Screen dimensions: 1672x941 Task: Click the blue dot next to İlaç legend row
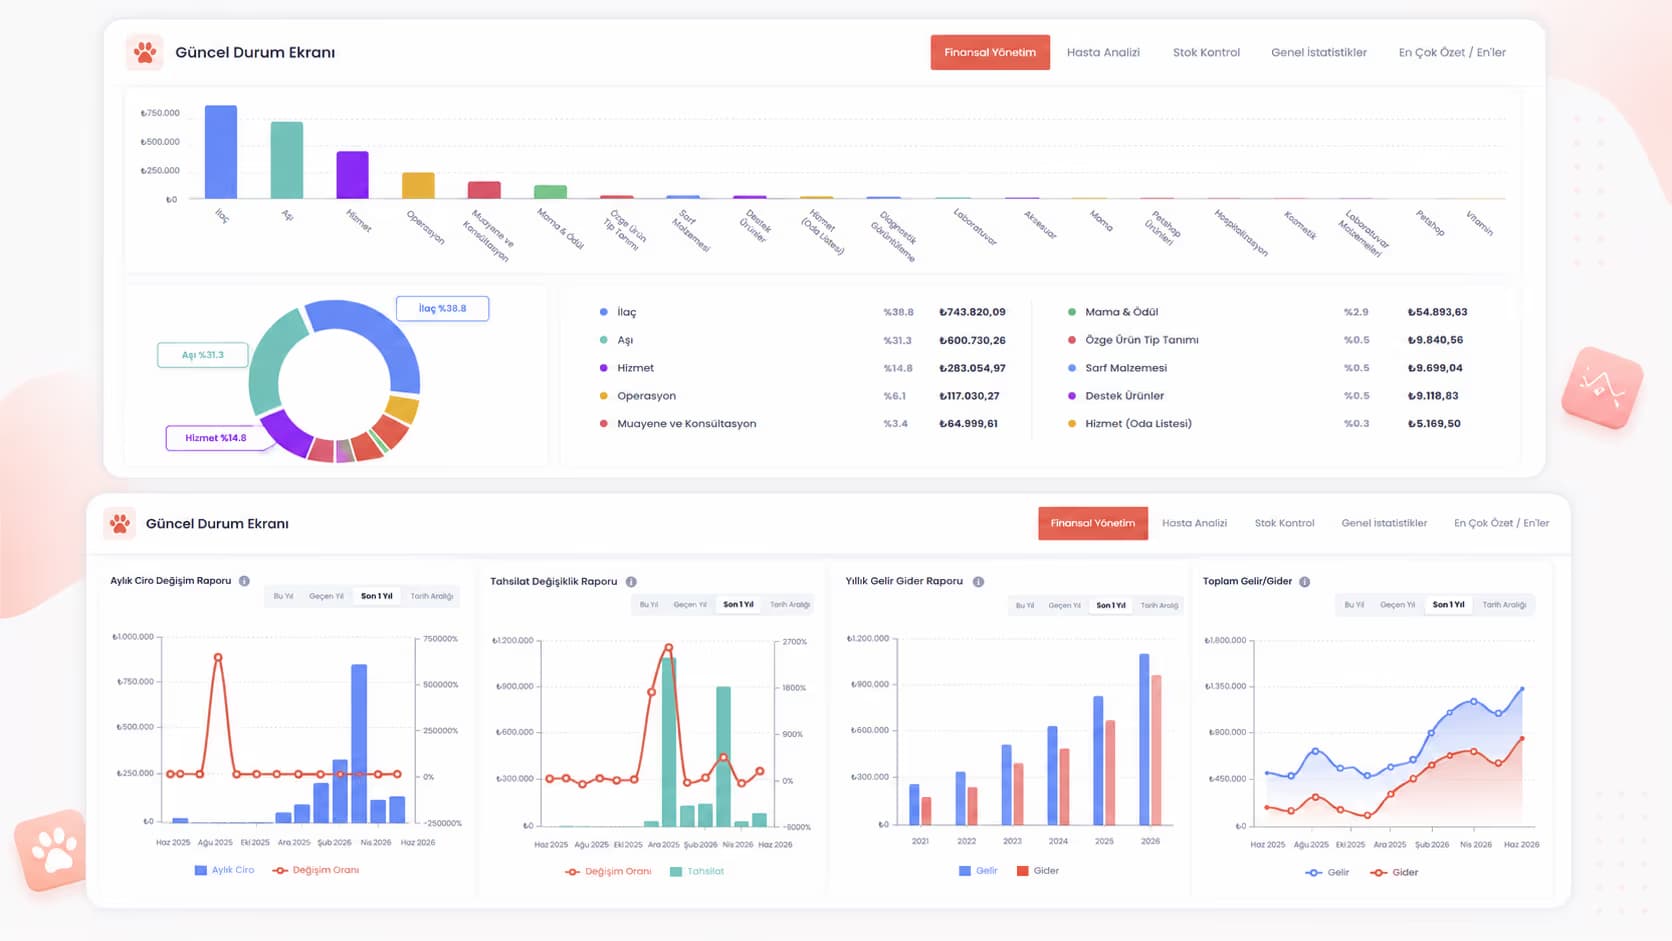pyautogui.click(x=603, y=312)
